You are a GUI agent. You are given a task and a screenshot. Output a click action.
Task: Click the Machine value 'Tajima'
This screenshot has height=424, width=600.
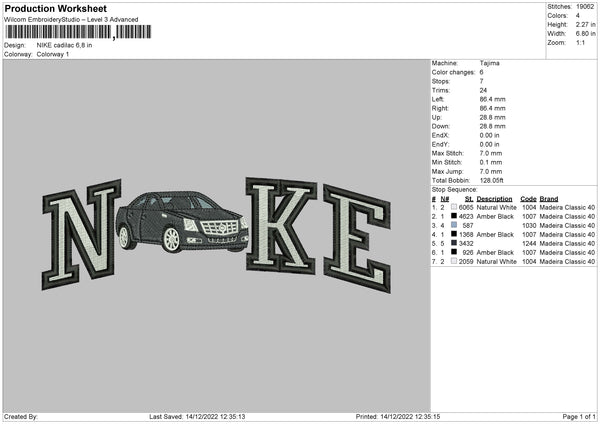489,63
